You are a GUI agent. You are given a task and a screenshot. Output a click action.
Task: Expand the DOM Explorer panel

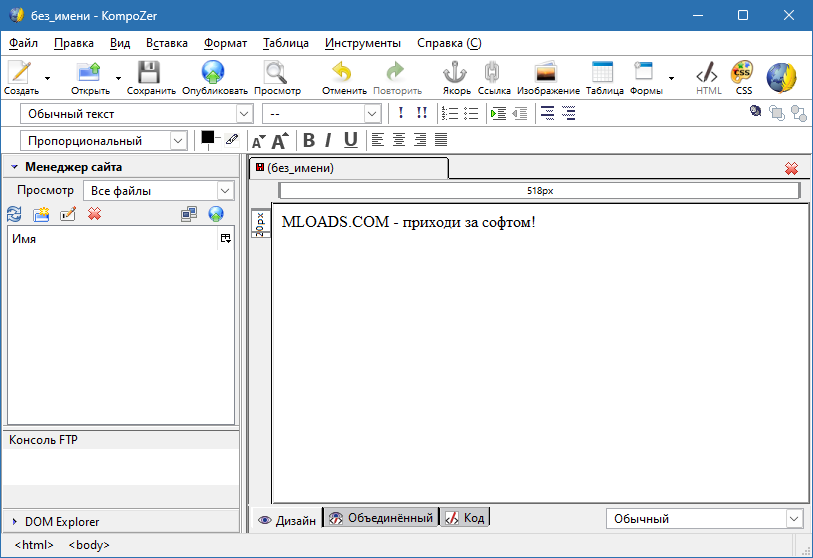(x=15, y=522)
